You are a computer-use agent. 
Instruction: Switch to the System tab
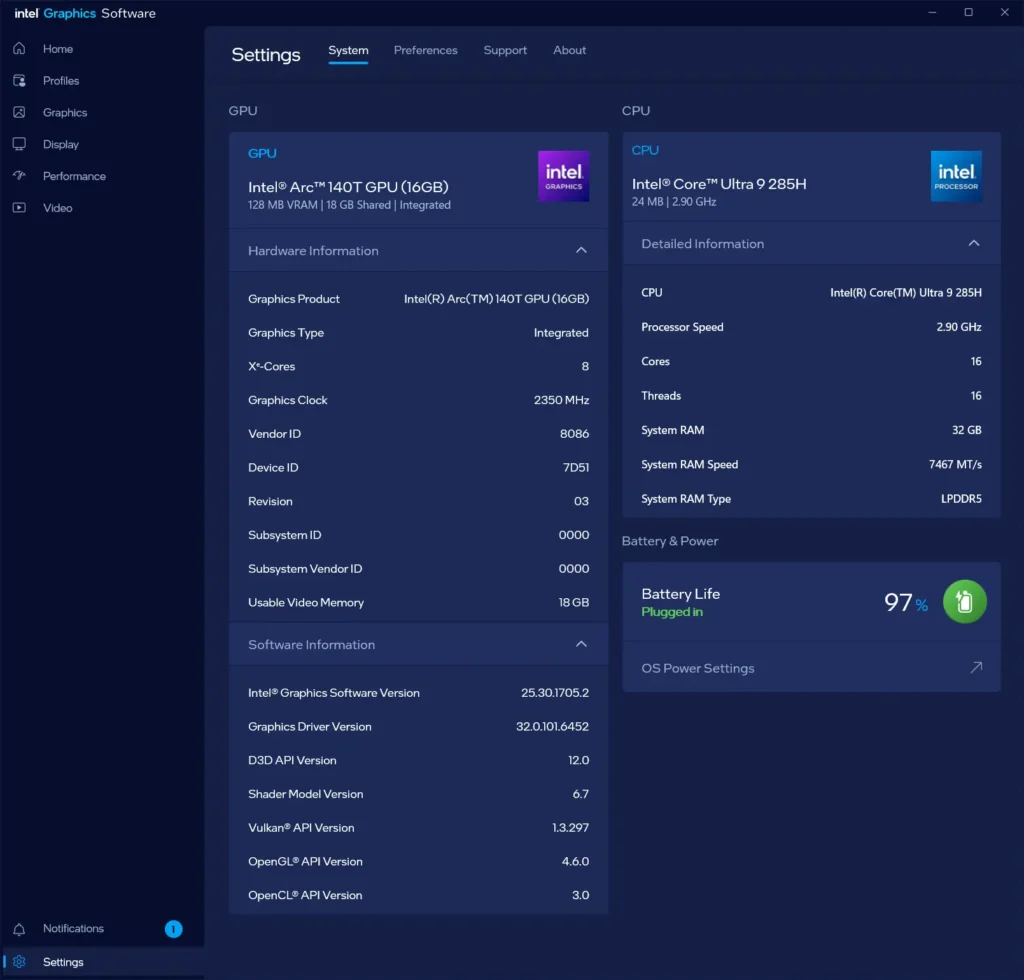(348, 50)
